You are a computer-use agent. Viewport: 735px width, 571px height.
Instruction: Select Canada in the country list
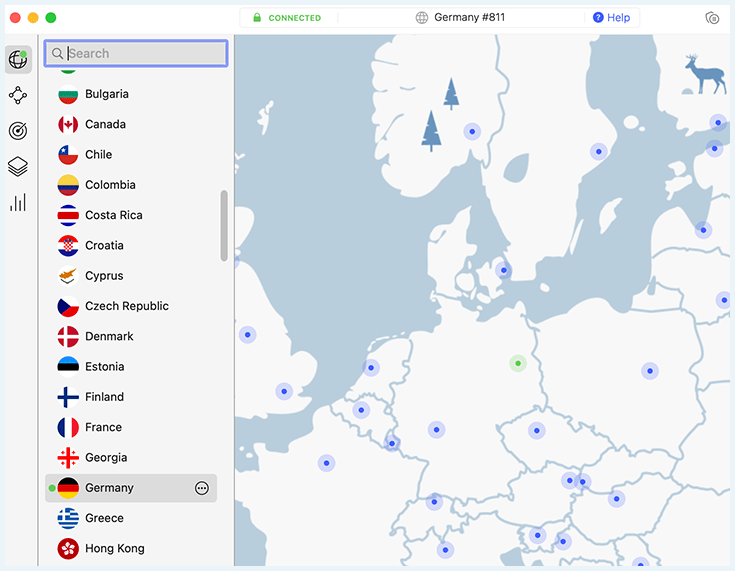pyautogui.click(x=131, y=124)
